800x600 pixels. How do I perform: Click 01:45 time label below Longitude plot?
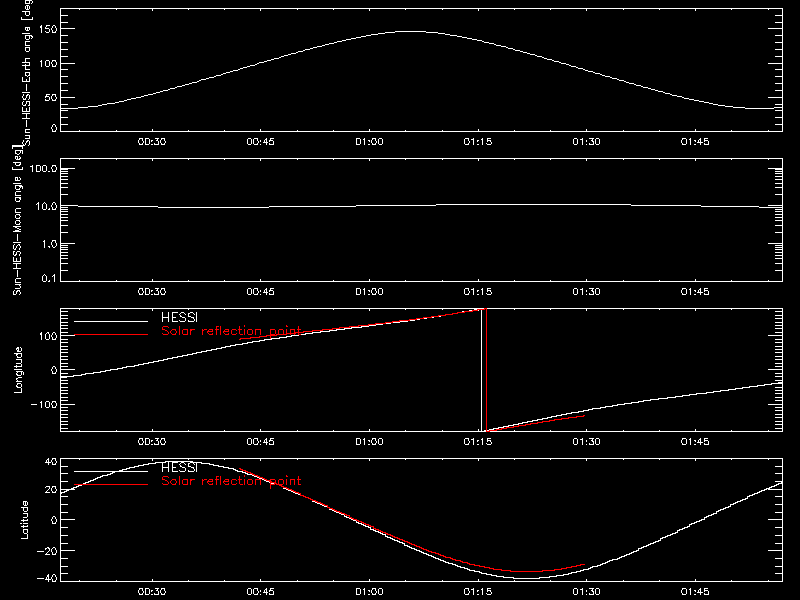tap(695, 442)
